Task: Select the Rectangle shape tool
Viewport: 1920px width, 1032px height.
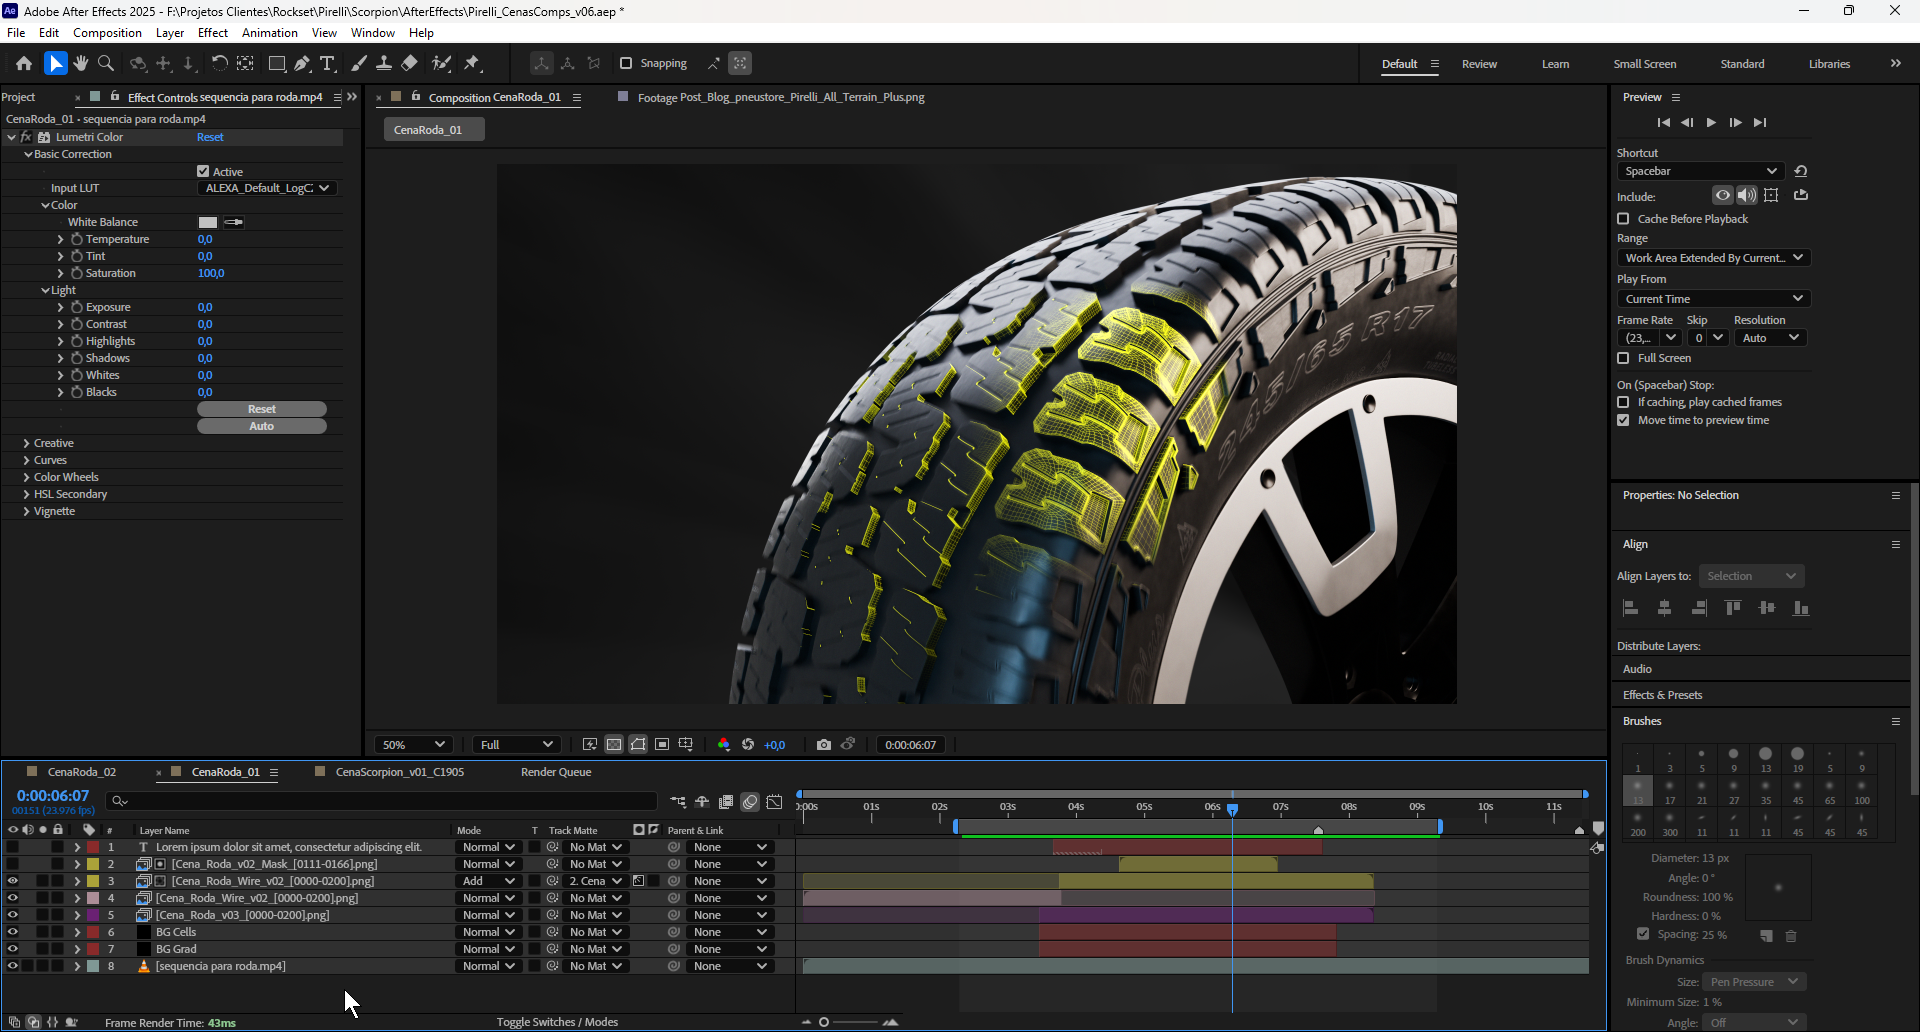Action: (277, 63)
